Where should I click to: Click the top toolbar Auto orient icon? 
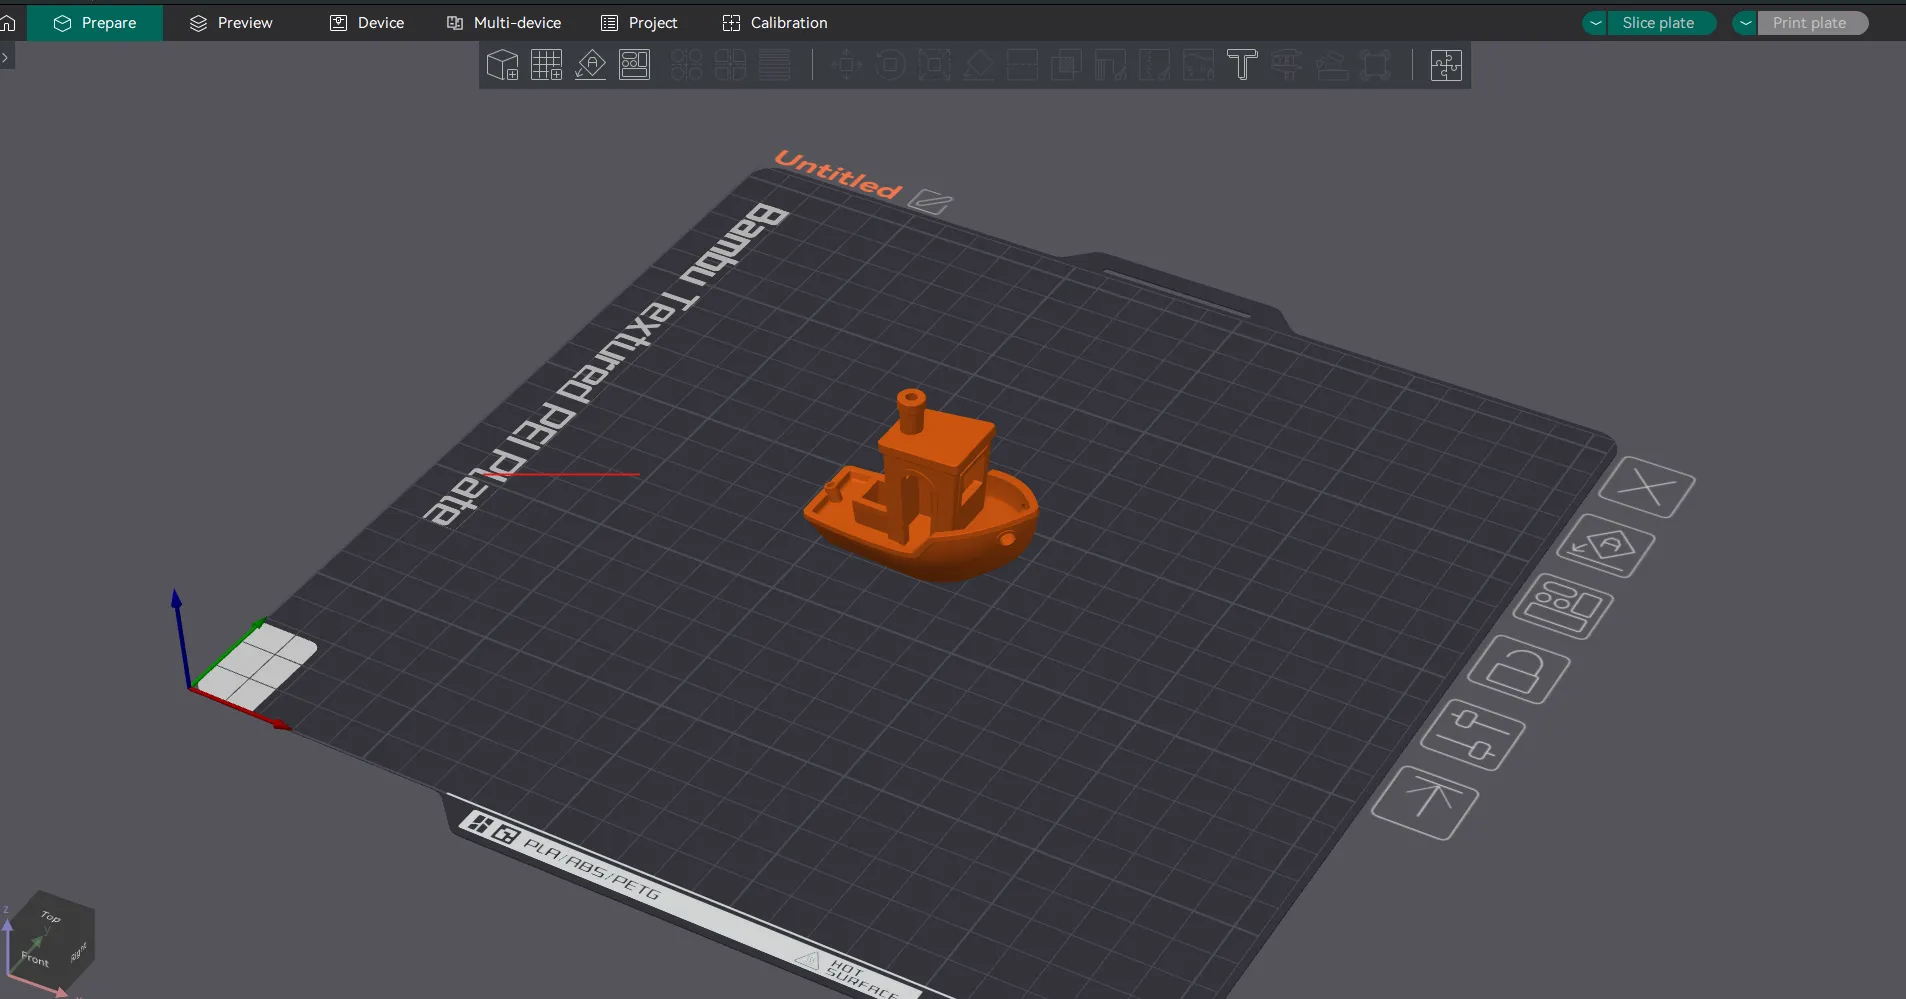[x=590, y=65]
